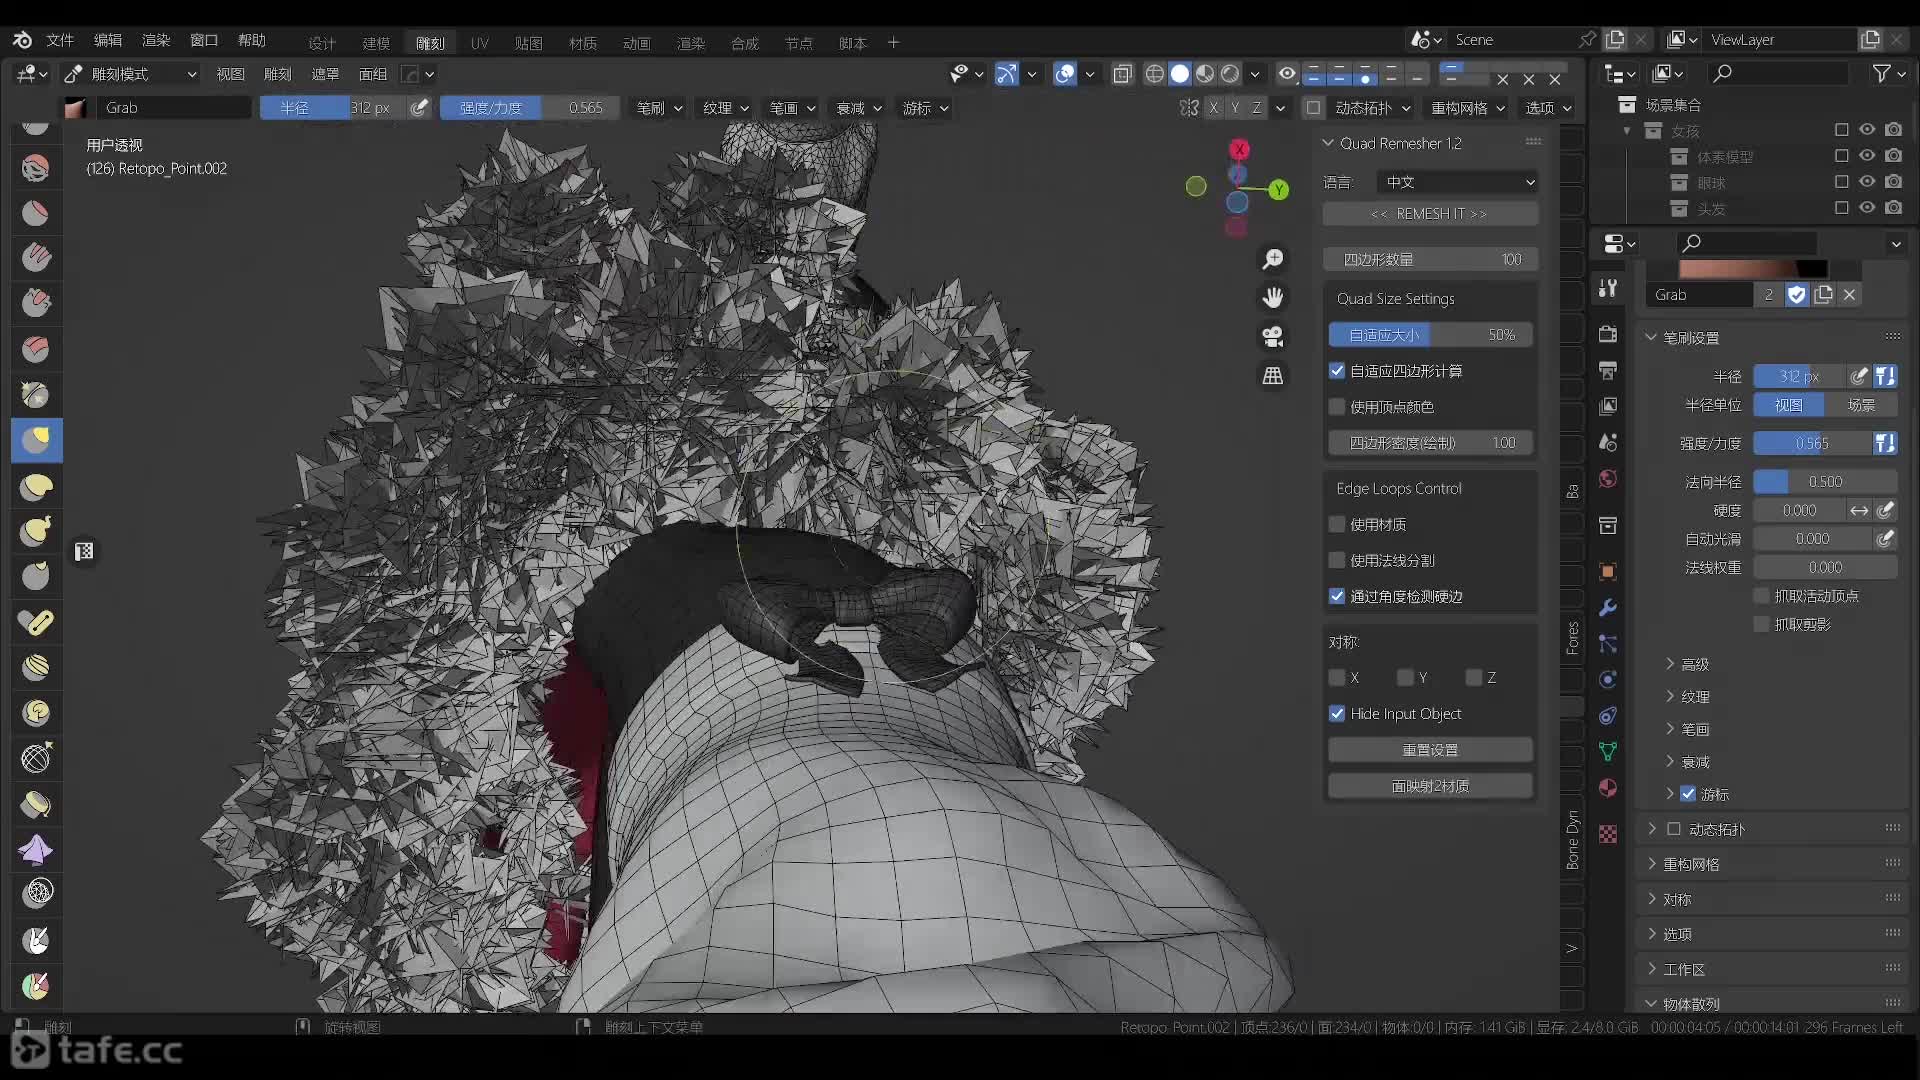Toggle 使用法线分割 checkbox
Image resolution: width=1920 pixels, height=1080 pixels.
(x=1337, y=560)
